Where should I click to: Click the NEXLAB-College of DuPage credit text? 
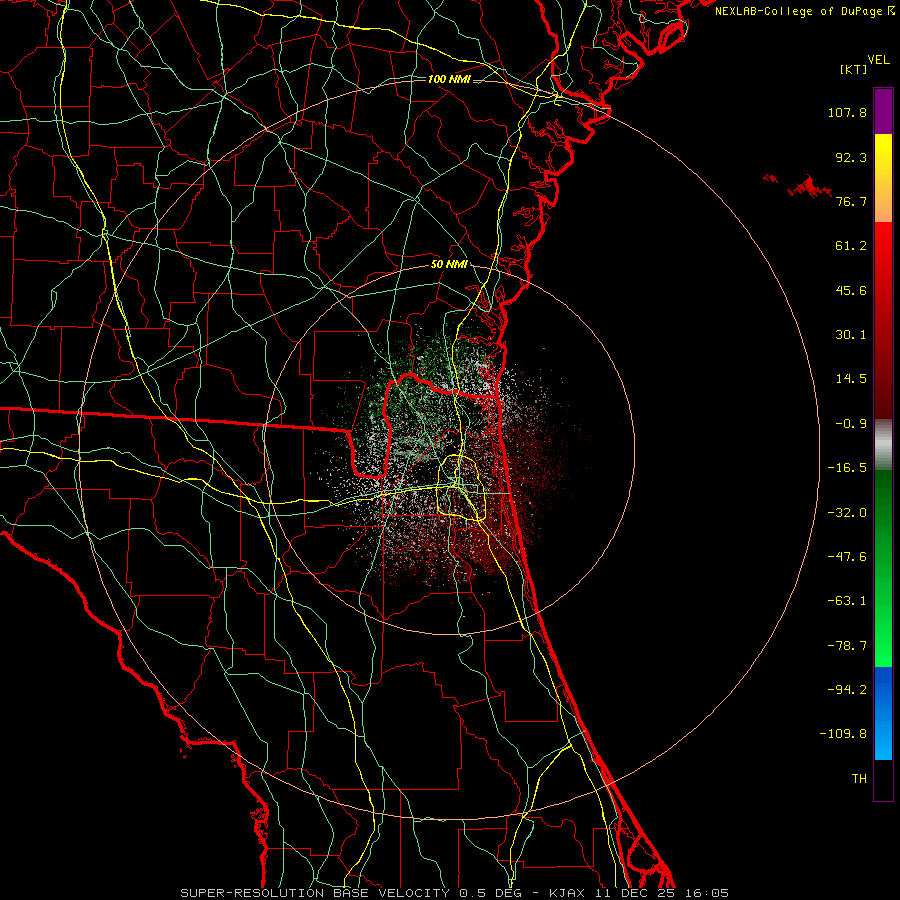804,11
